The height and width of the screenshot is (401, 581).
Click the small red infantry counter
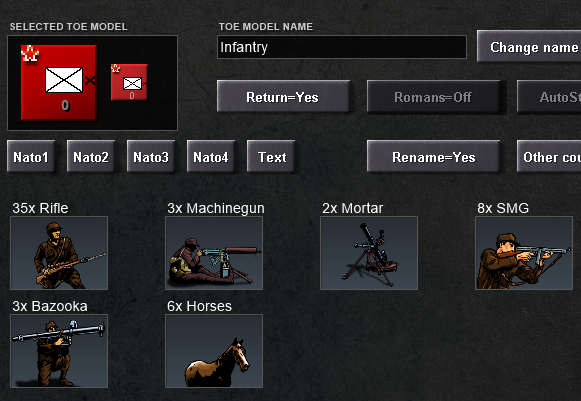point(129,82)
